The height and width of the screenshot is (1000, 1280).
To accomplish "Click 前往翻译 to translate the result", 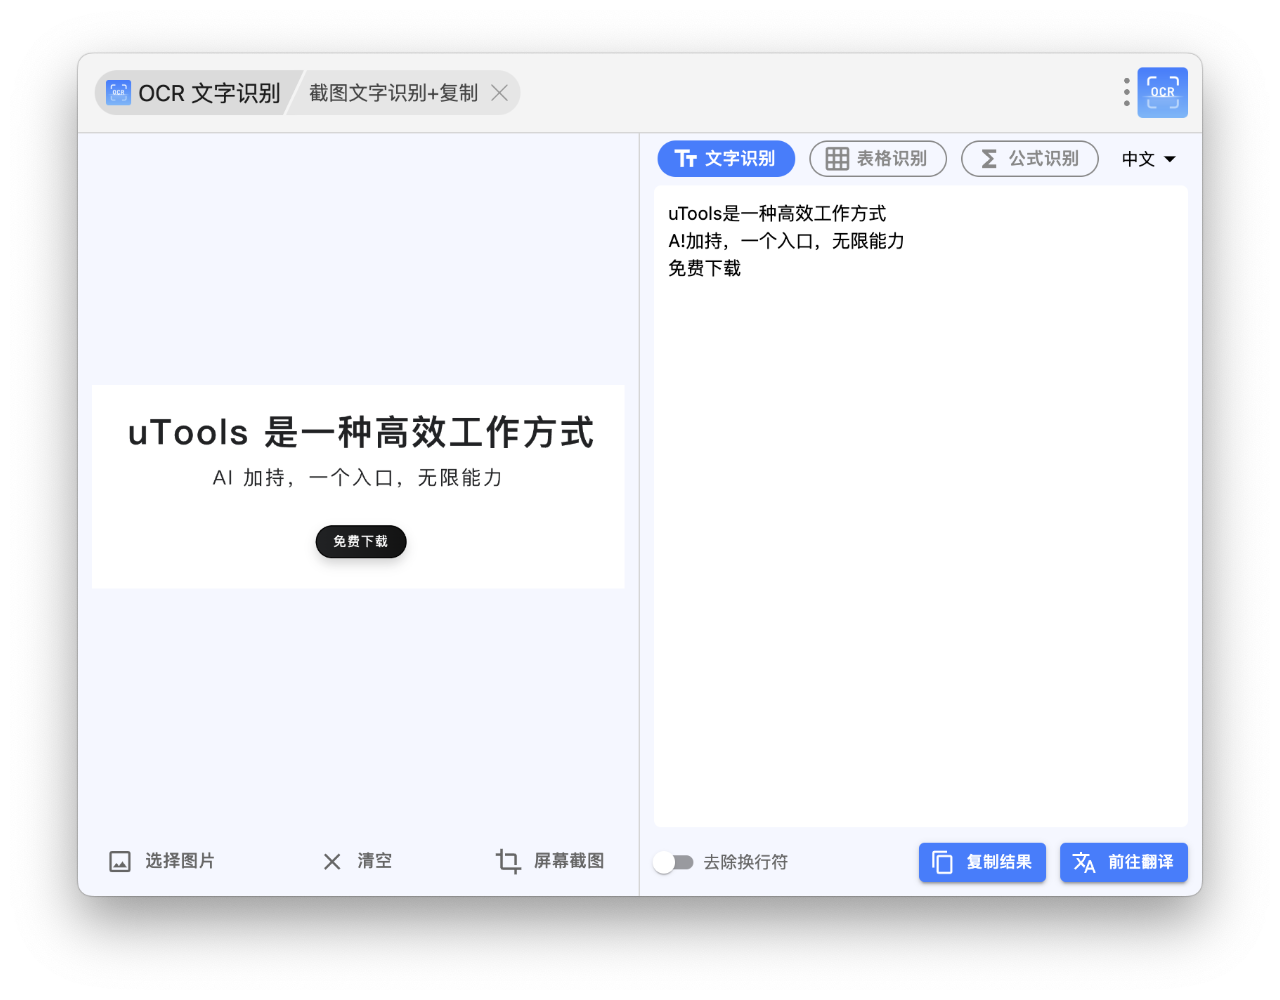I will (1124, 862).
